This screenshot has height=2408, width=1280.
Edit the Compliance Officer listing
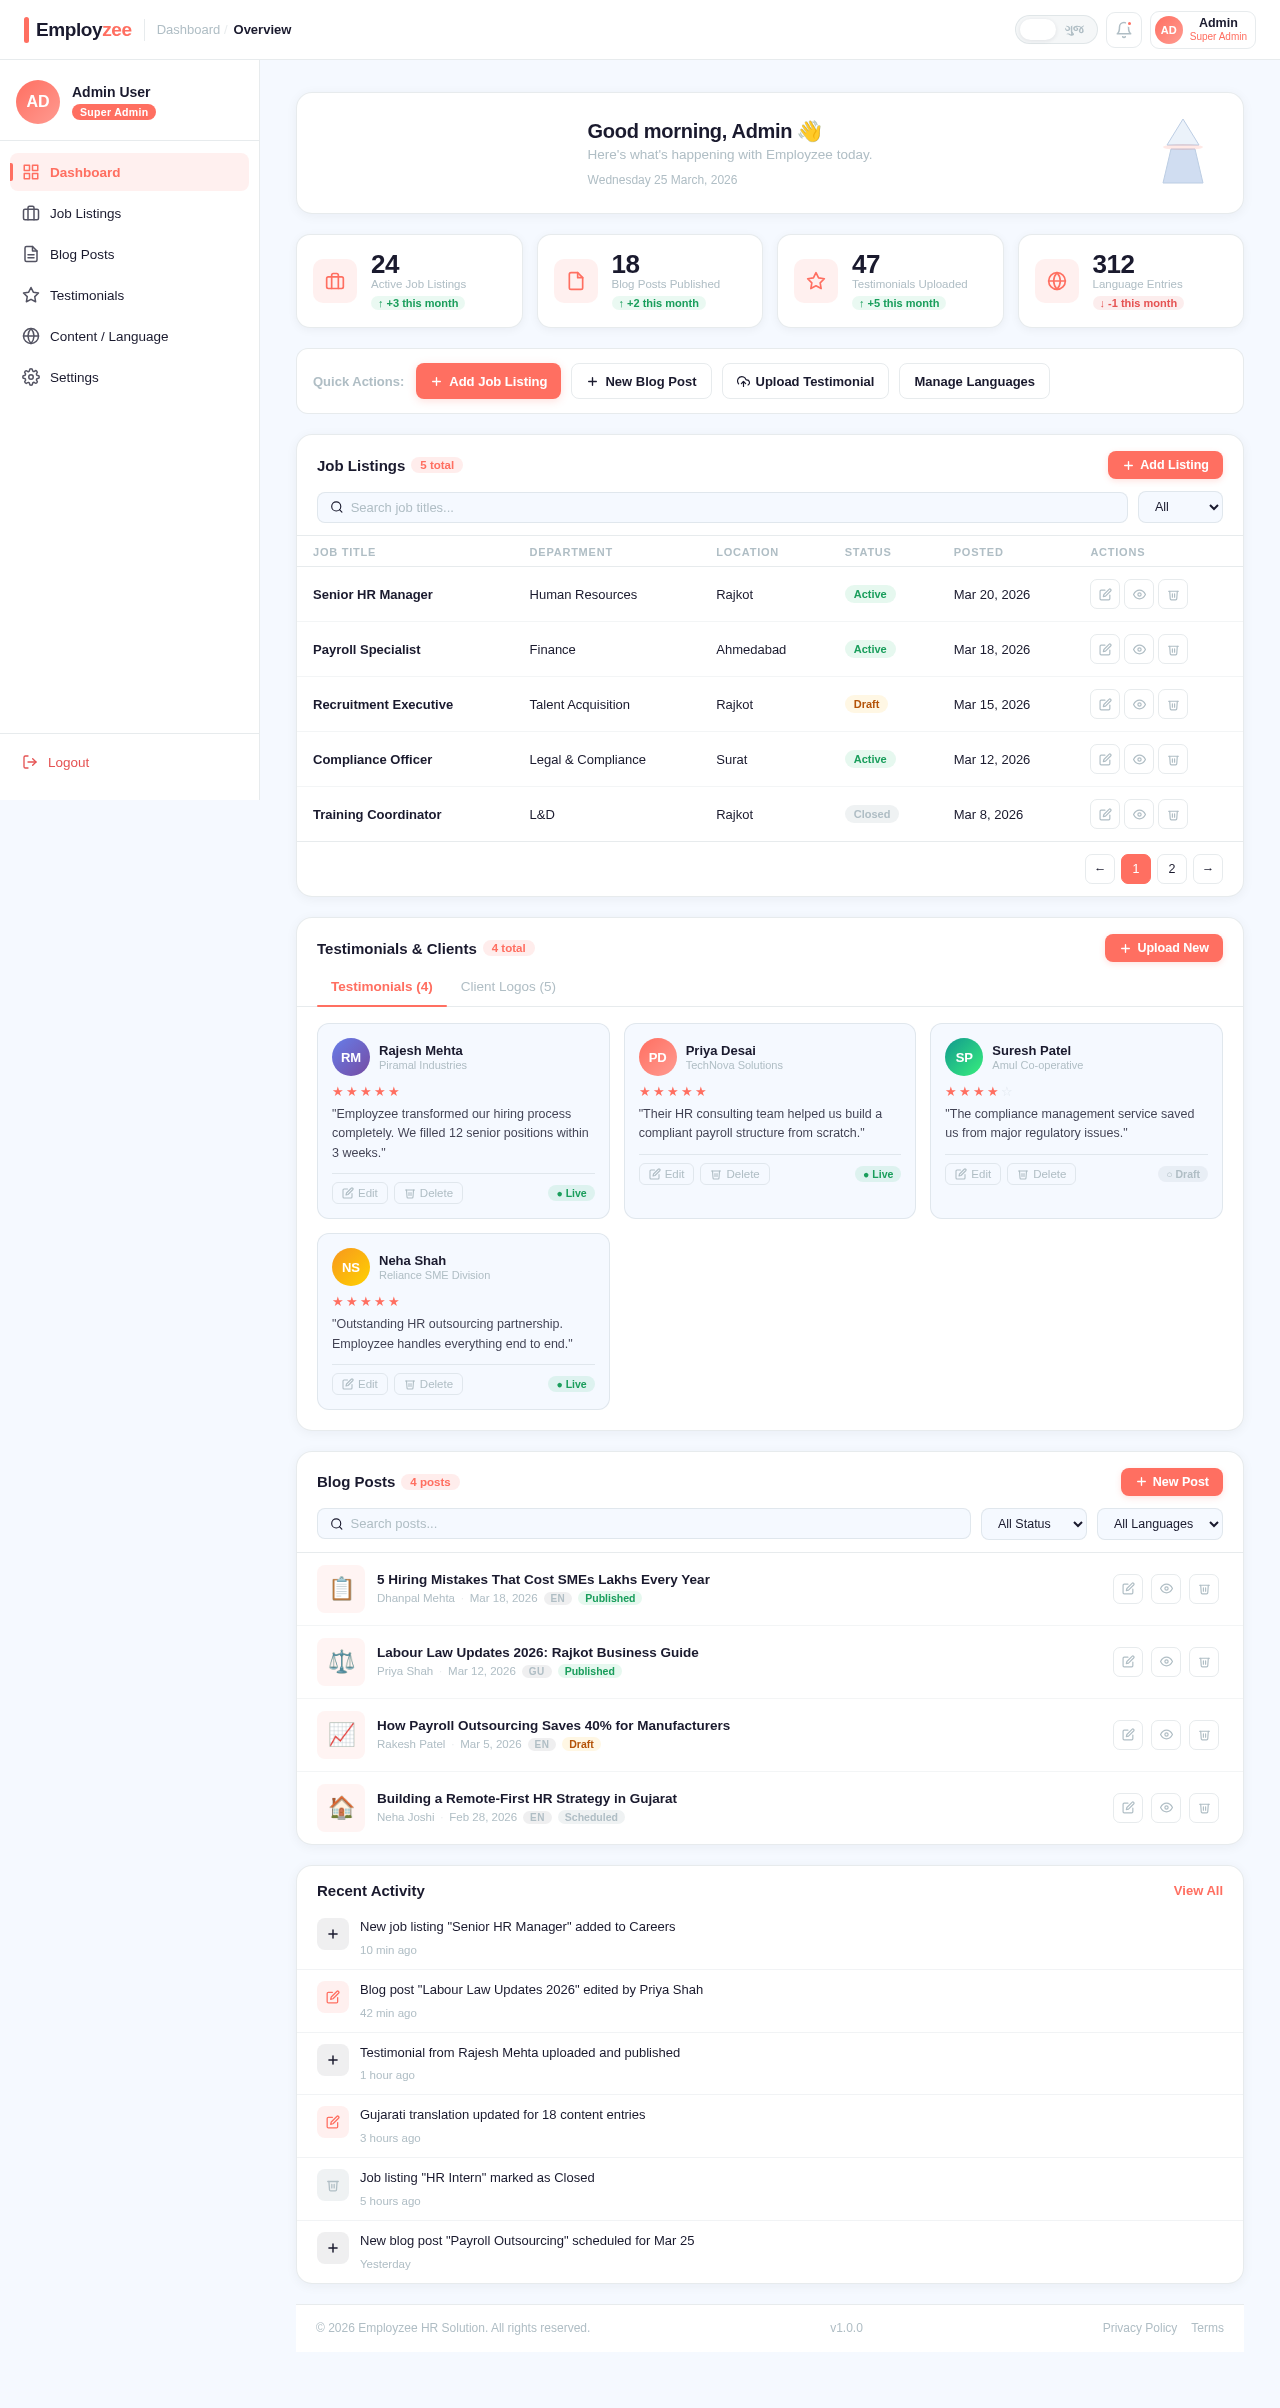(1105, 759)
